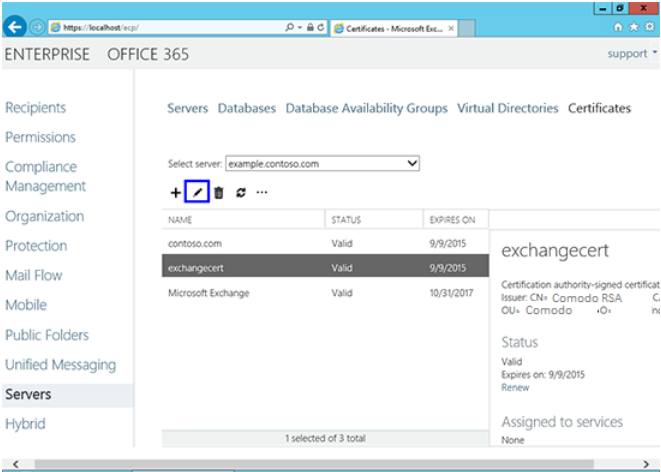Select the contoso.com certificate row
661x472 pixels.
pos(325,244)
